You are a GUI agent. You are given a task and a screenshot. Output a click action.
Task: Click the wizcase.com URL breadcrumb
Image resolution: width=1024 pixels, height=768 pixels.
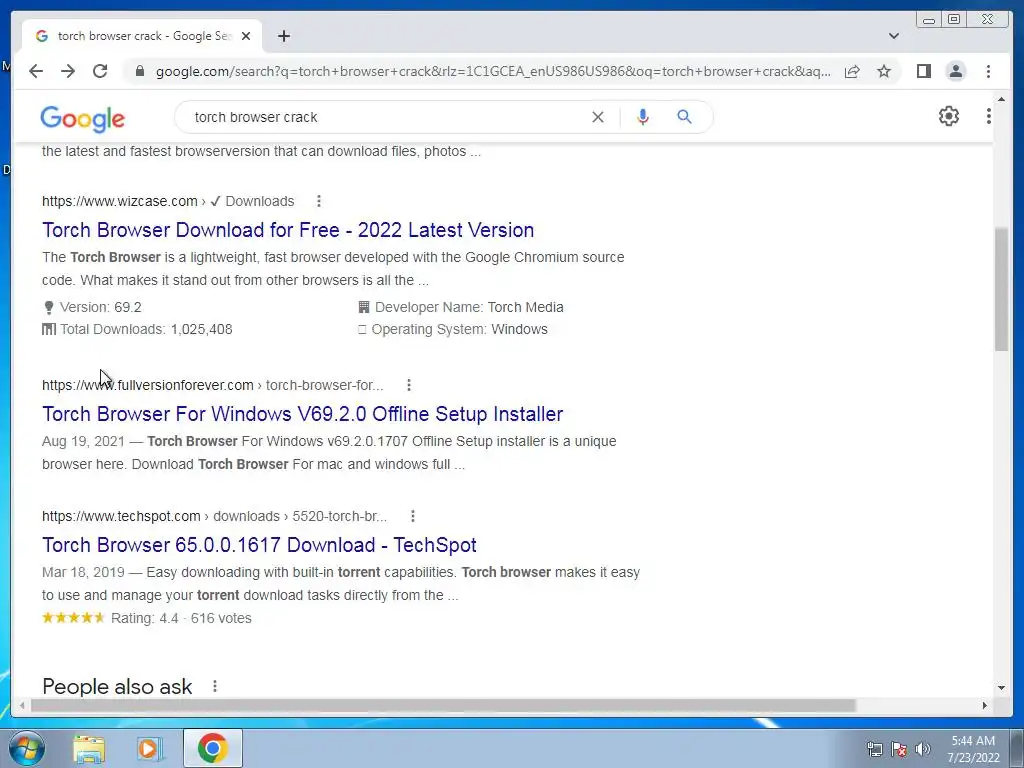168,201
